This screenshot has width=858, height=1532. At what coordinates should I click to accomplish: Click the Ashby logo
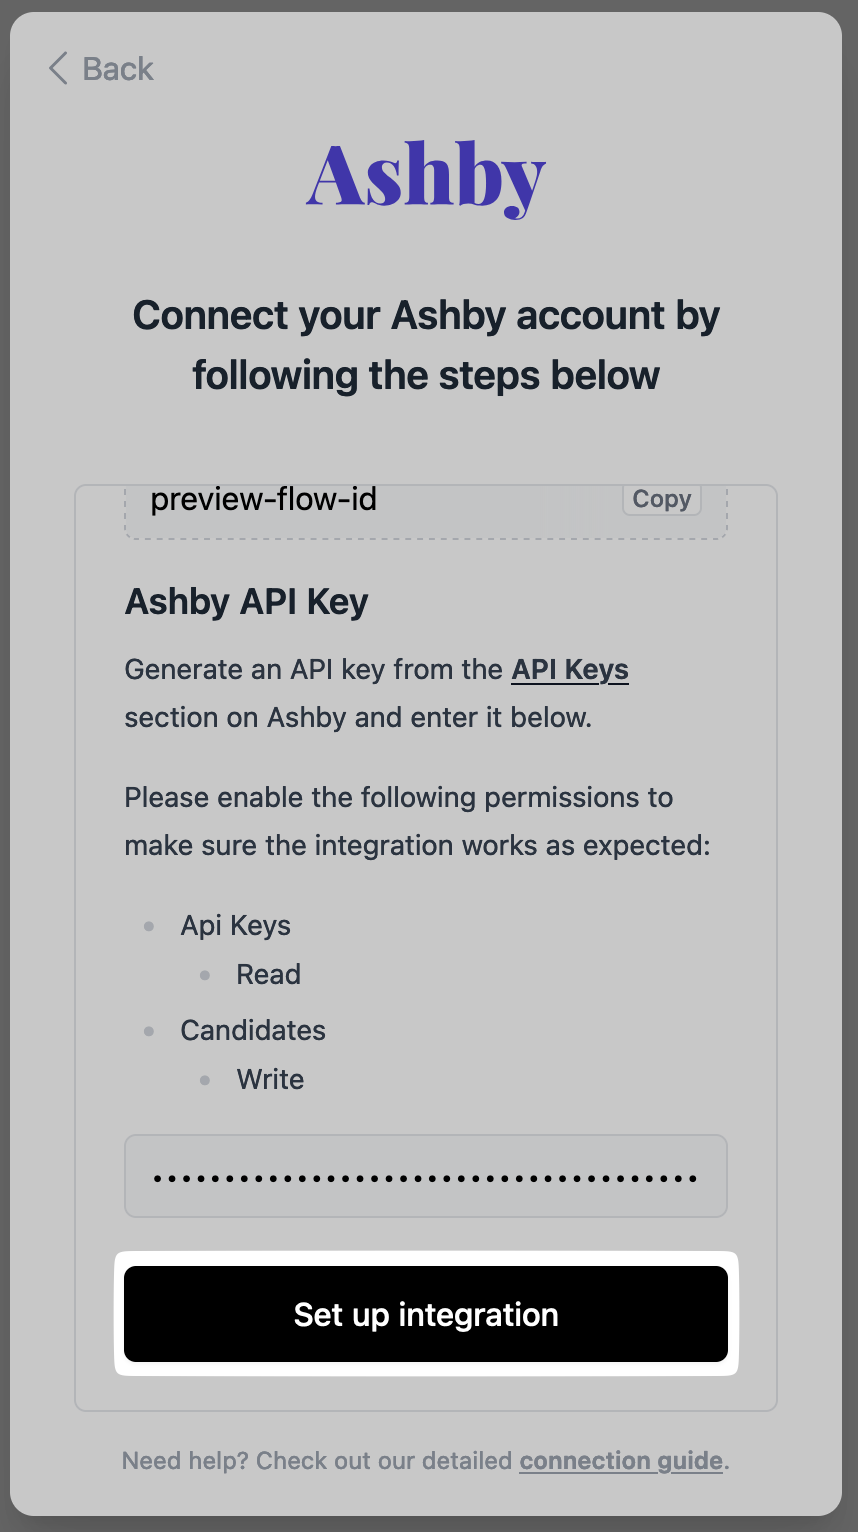coord(426,178)
